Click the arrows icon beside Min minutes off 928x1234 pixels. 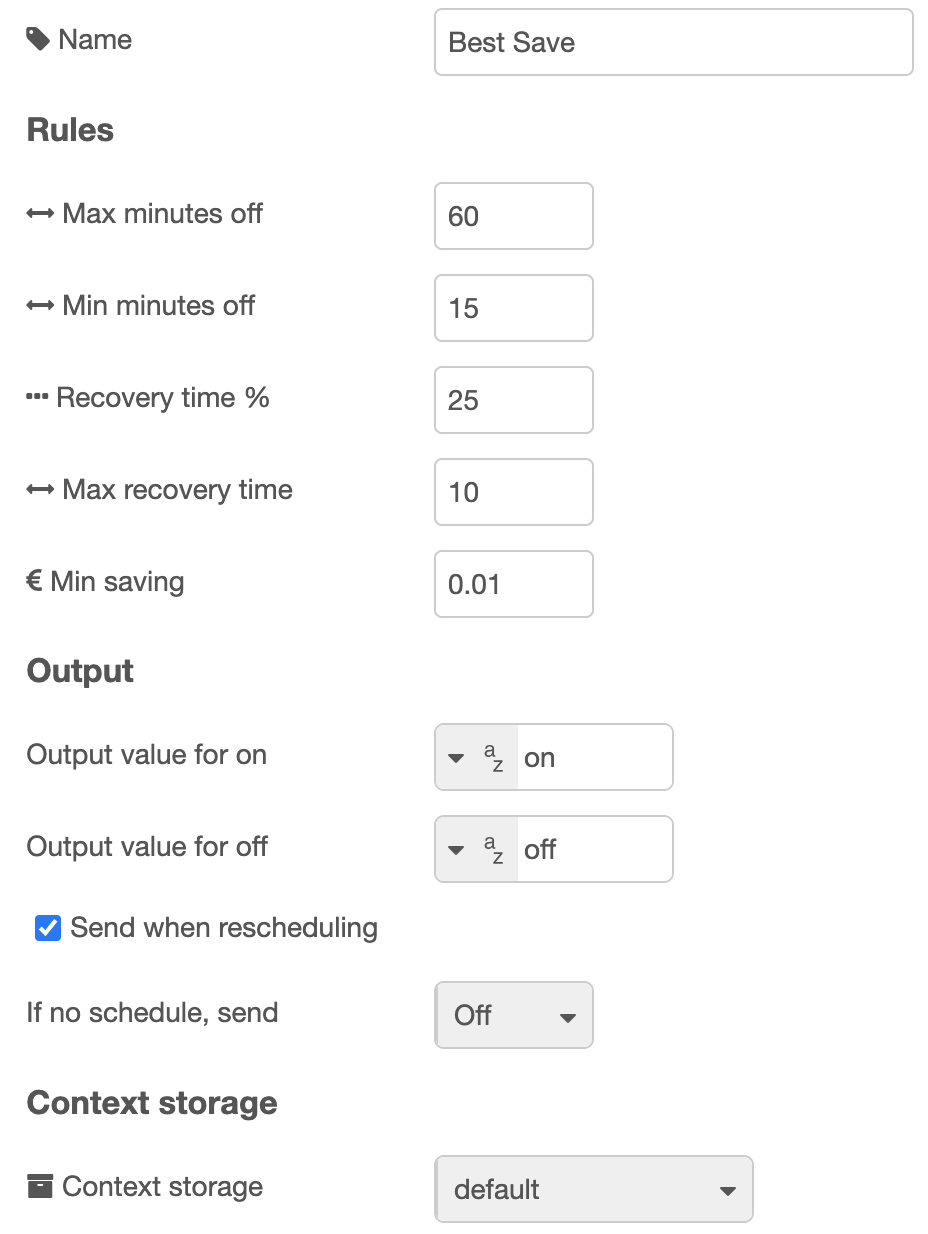[x=40, y=306]
